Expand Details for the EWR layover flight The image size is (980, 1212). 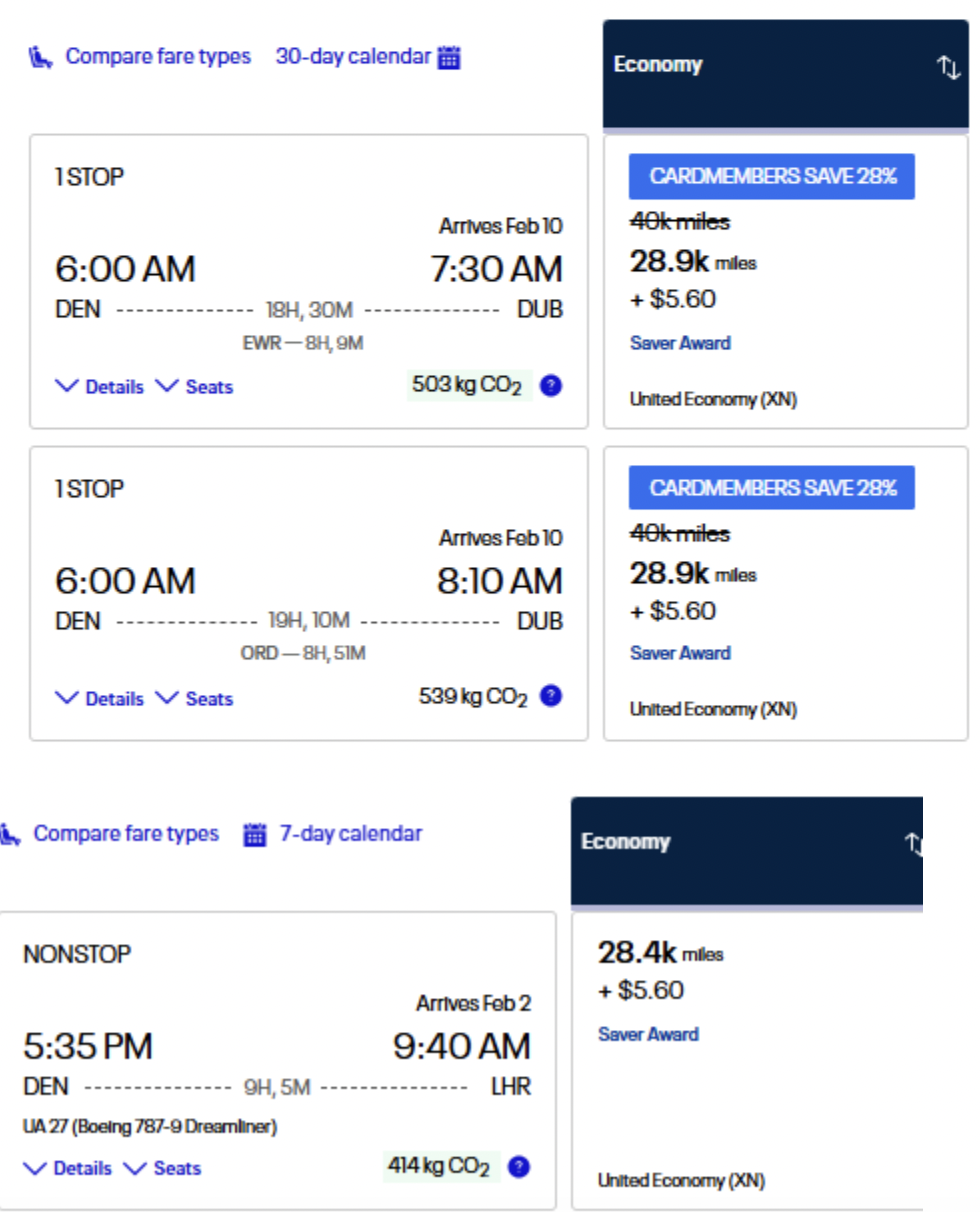pyautogui.click(x=100, y=387)
